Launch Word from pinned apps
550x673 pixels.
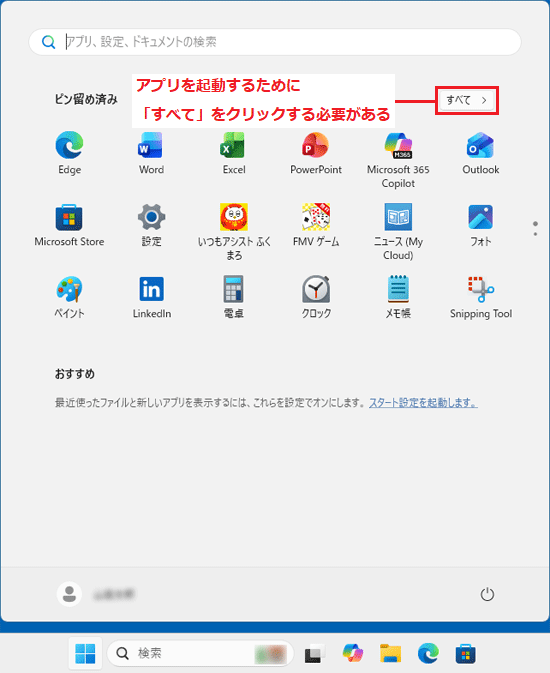click(x=151, y=153)
